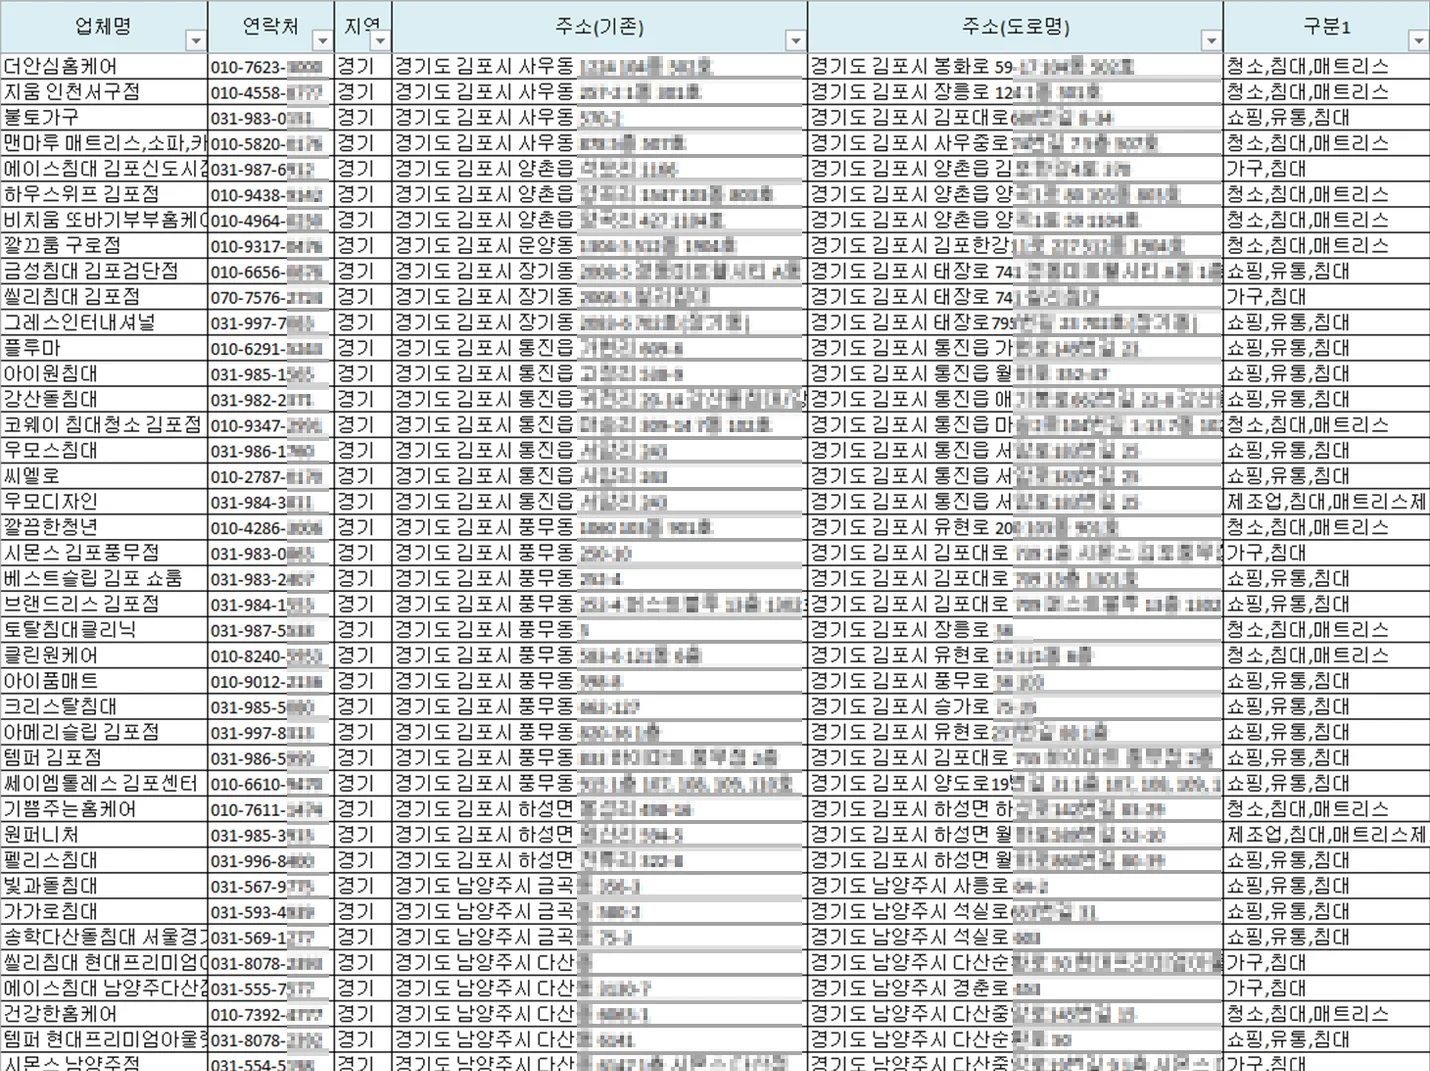Viewport: 1430px width, 1071px height.
Task: Click the cell 더안심홈케어
Action: 104,66
